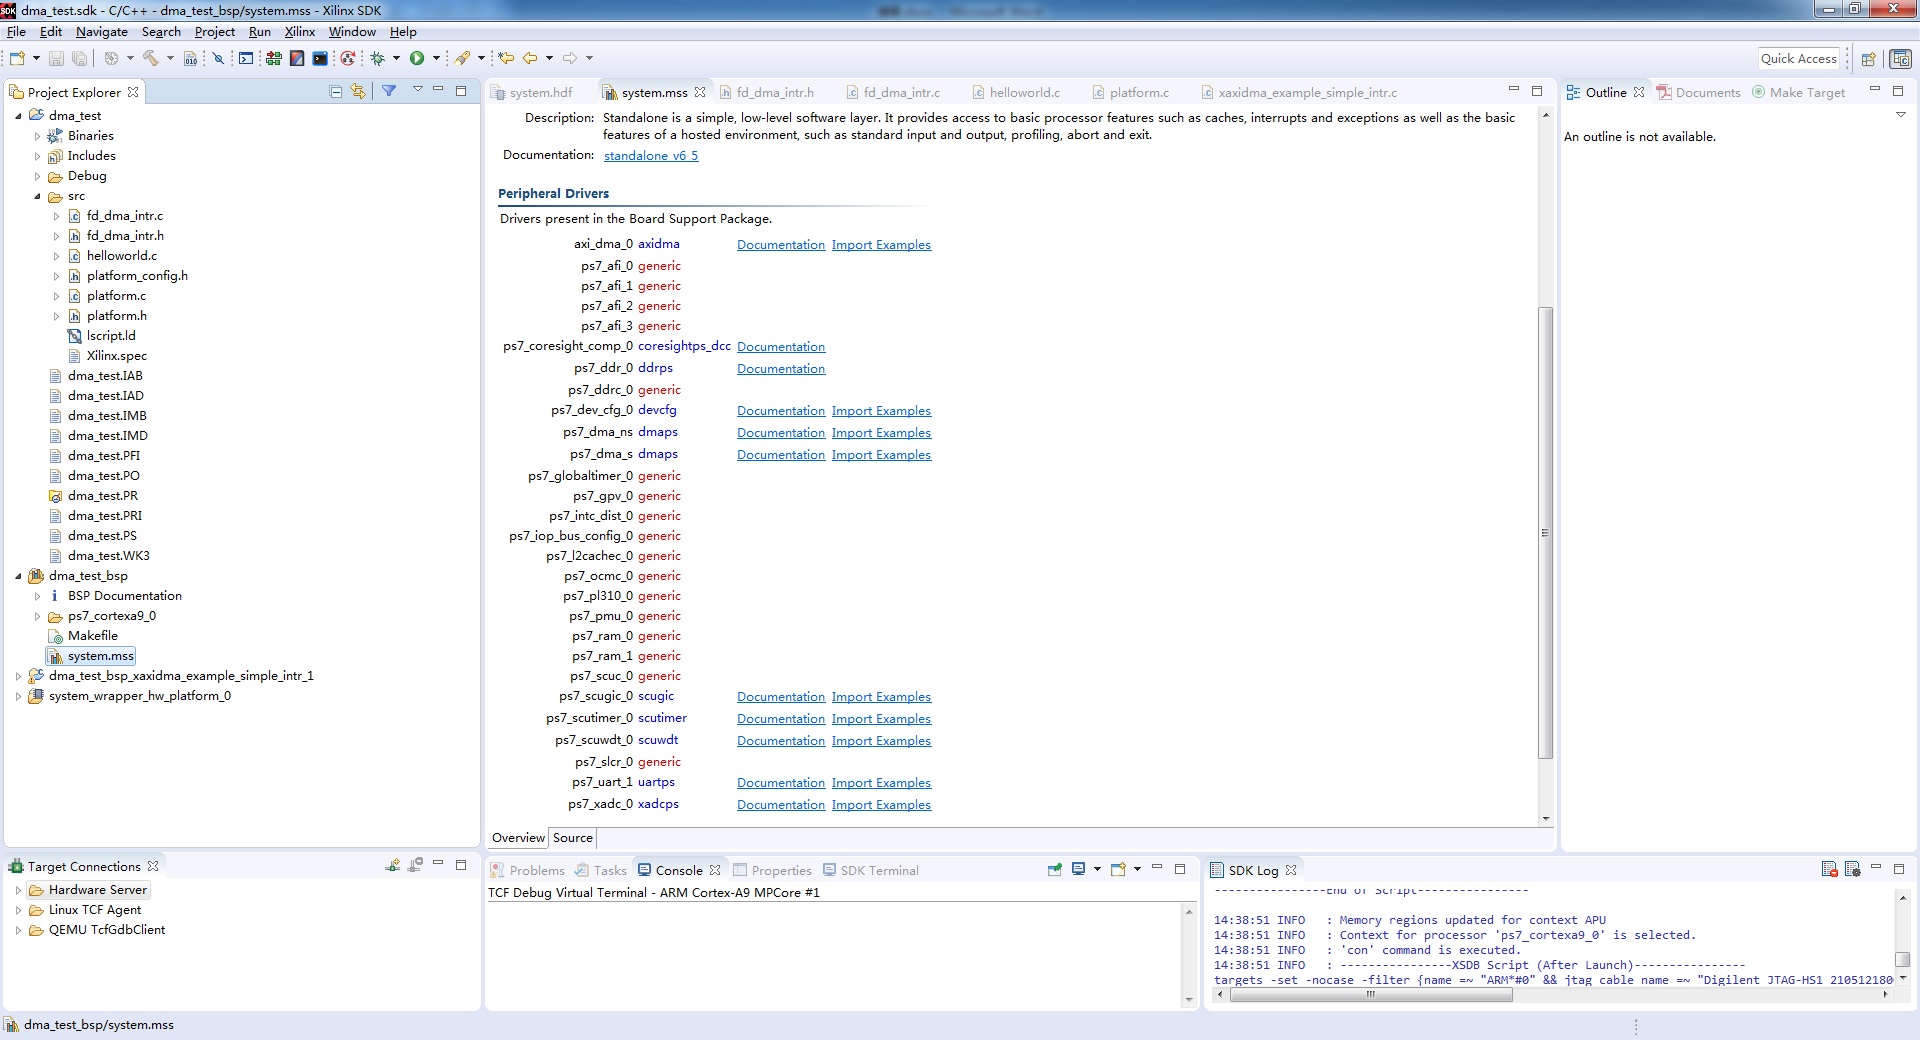The image size is (1920, 1040).
Task: Click the Save All toolbar icon
Action: (80, 58)
